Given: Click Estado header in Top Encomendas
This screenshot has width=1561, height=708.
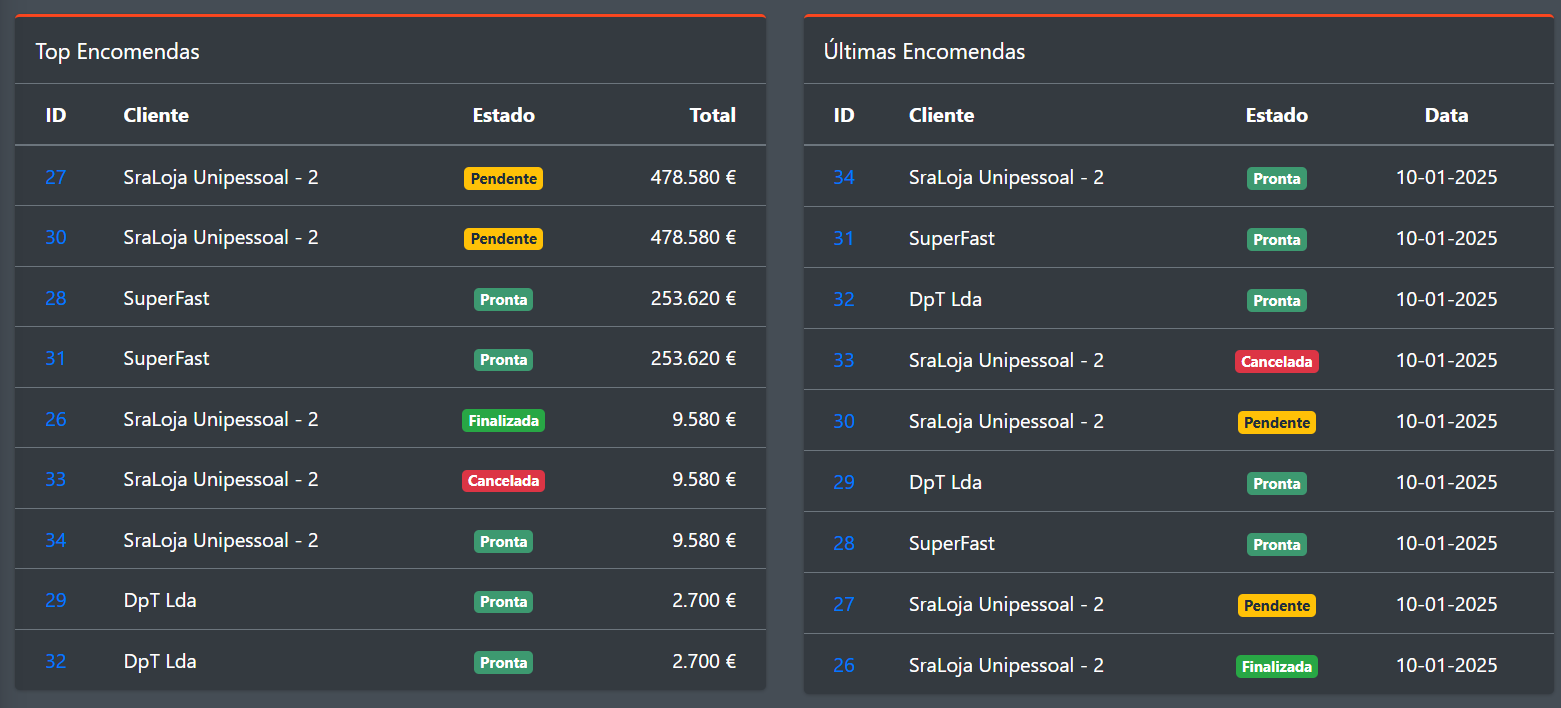Looking at the screenshot, I should (x=503, y=115).
